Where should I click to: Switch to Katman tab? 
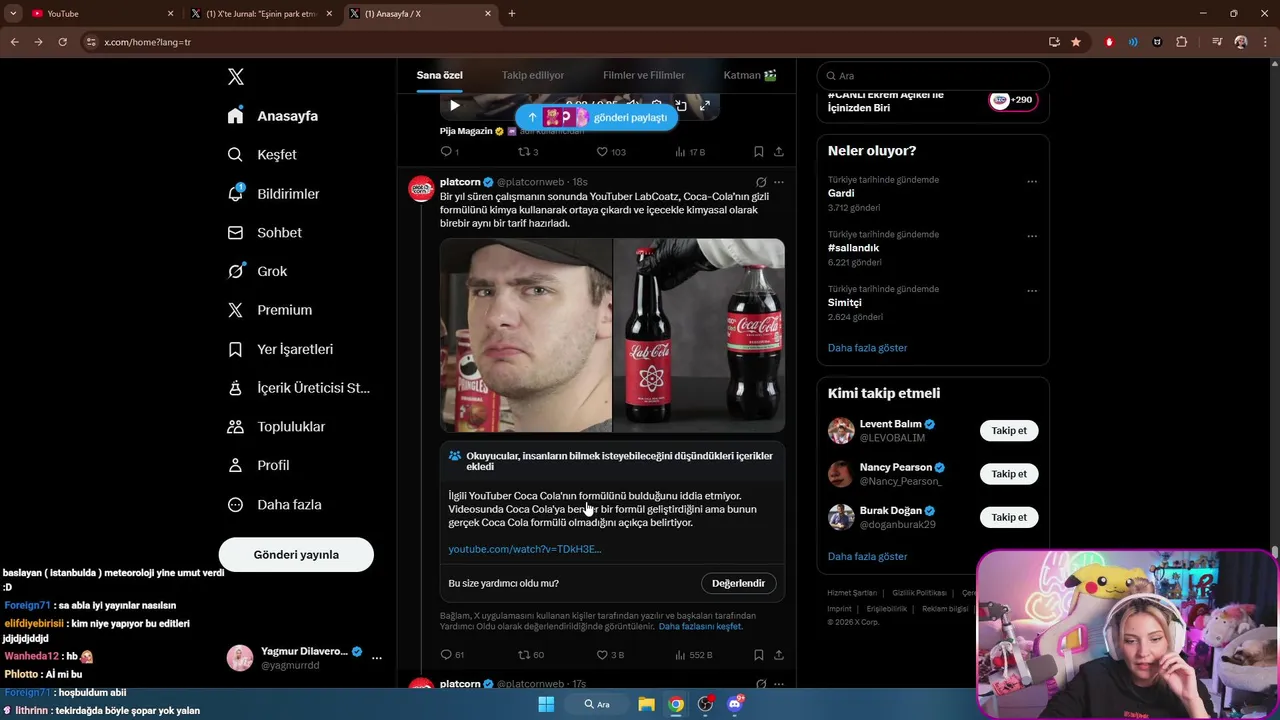pos(750,75)
